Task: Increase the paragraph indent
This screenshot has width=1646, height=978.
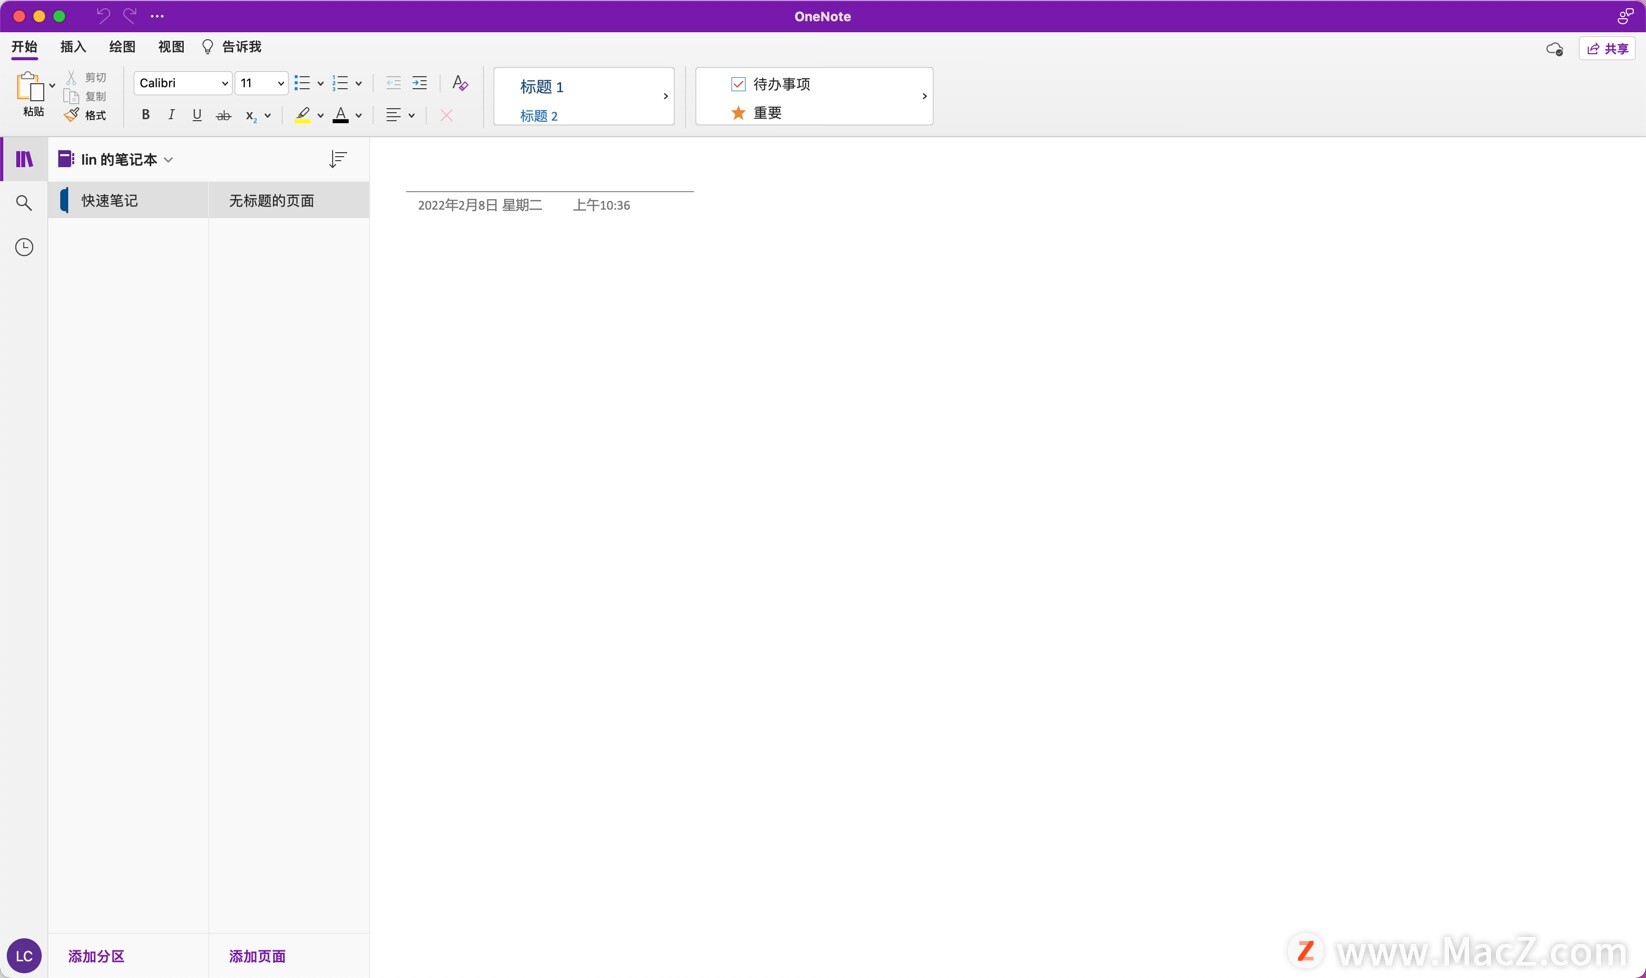Action: [x=420, y=83]
